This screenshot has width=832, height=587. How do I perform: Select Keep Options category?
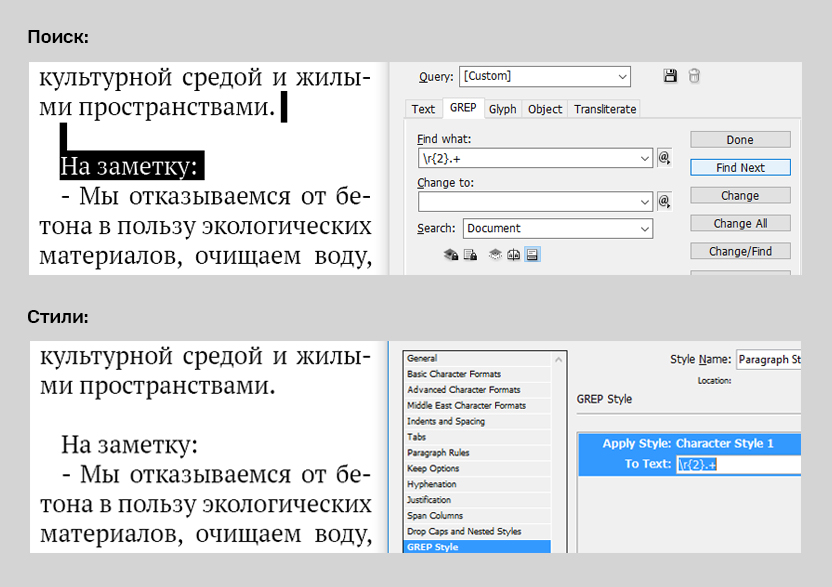(x=477, y=469)
